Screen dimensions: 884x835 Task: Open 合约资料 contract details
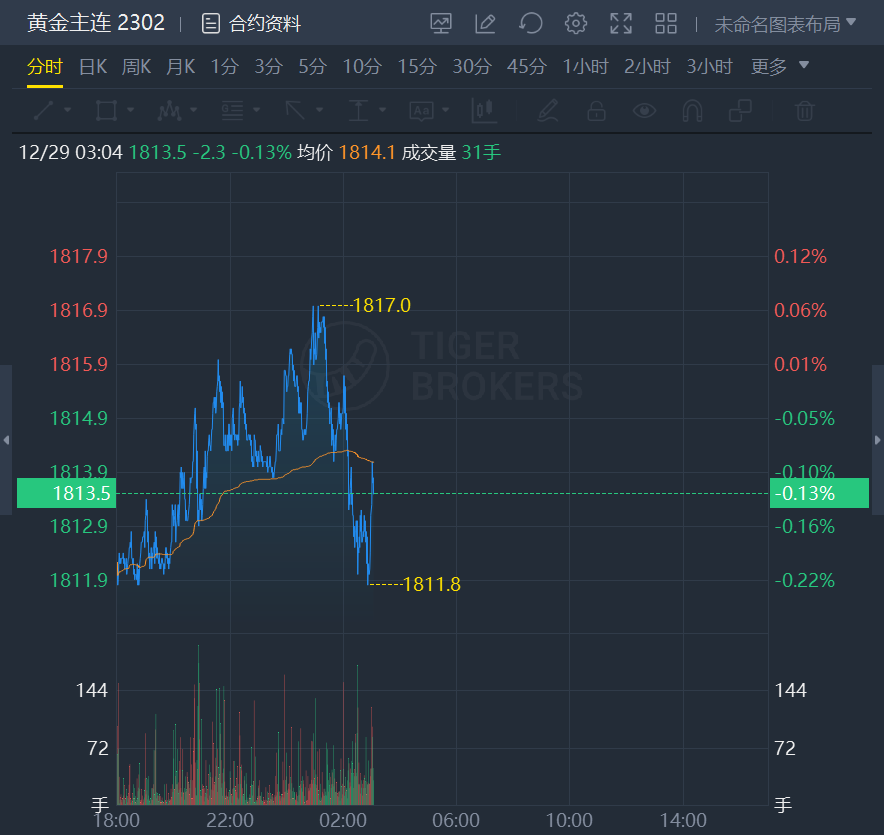251,23
